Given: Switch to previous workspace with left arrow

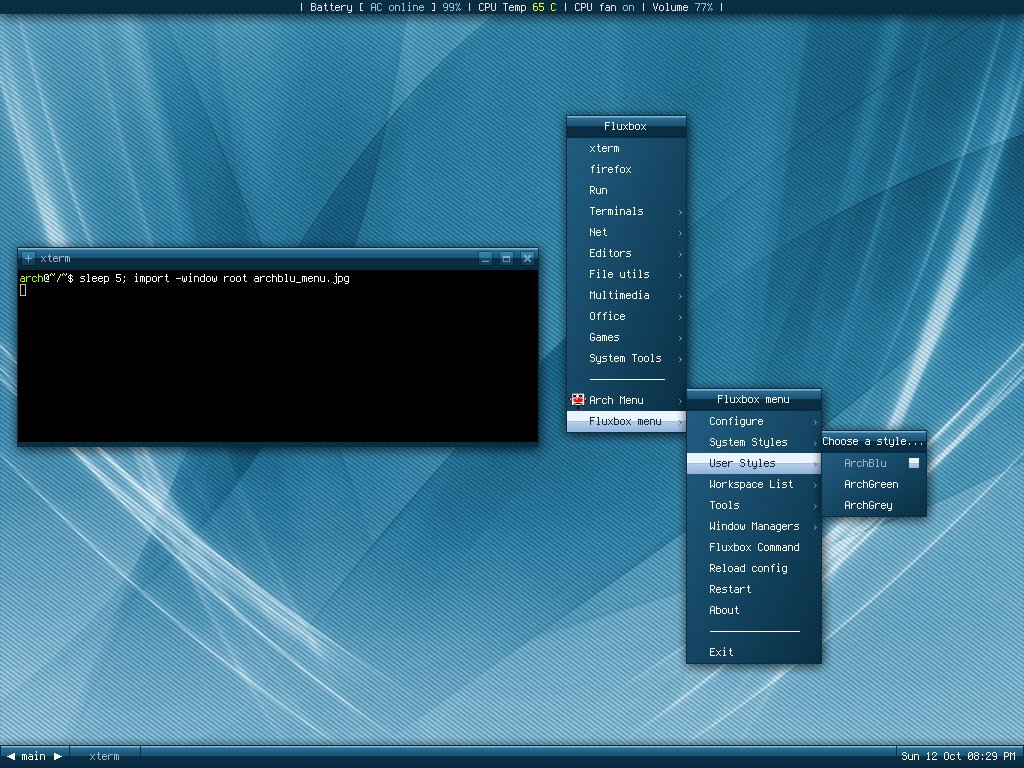Looking at the screenshot, I should coord(10,756).
